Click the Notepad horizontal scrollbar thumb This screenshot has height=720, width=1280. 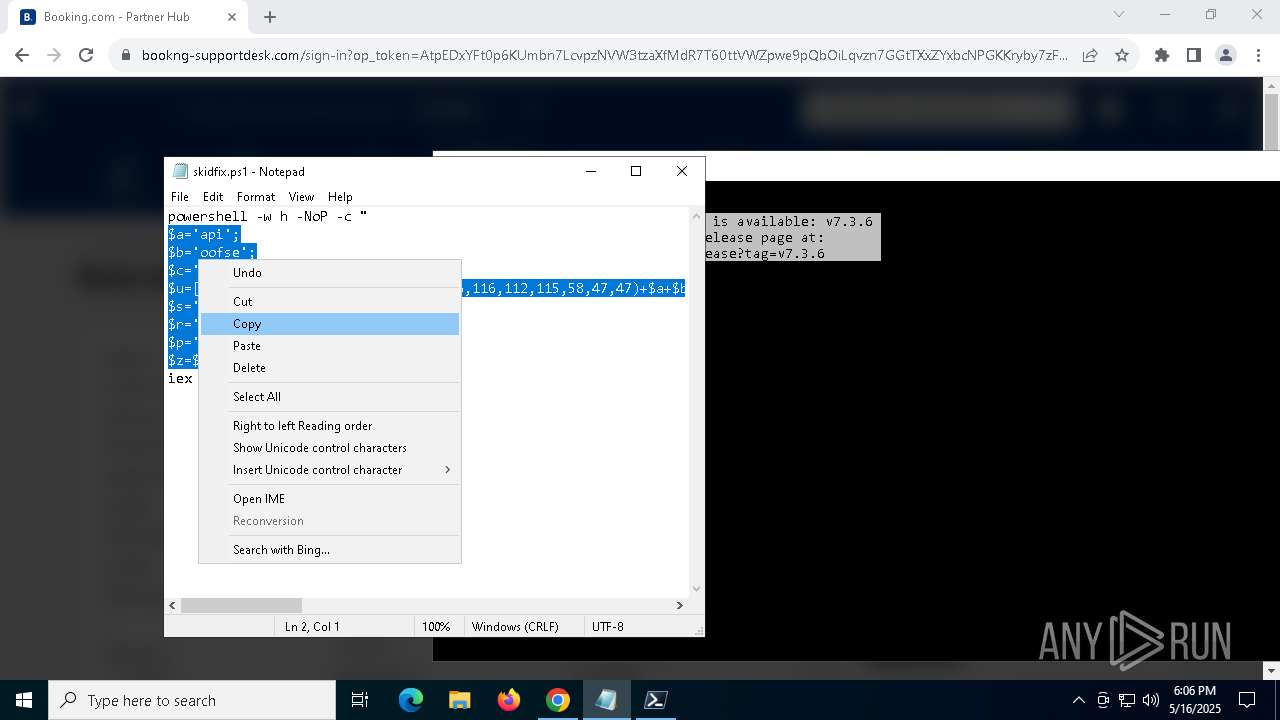click(241, 605)
